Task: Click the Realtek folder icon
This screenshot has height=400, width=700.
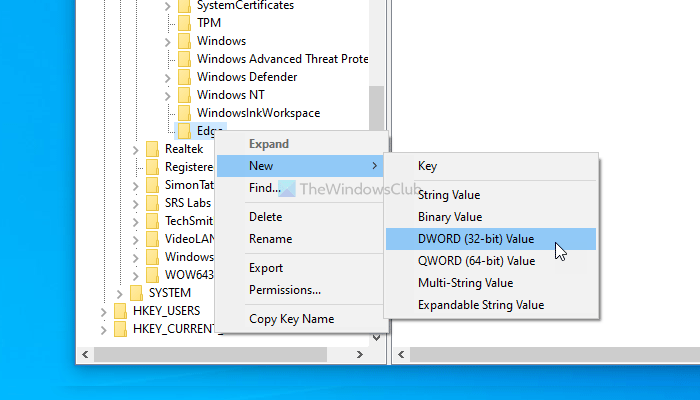Action: [x=152, y=149]
